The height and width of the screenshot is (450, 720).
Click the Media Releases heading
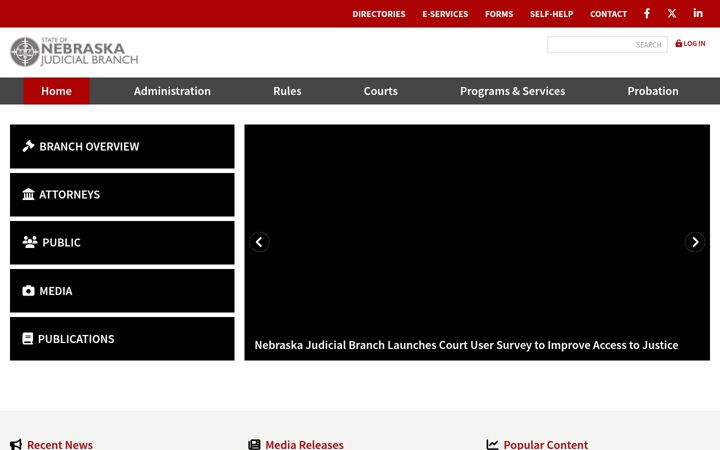tap(304, 444)
